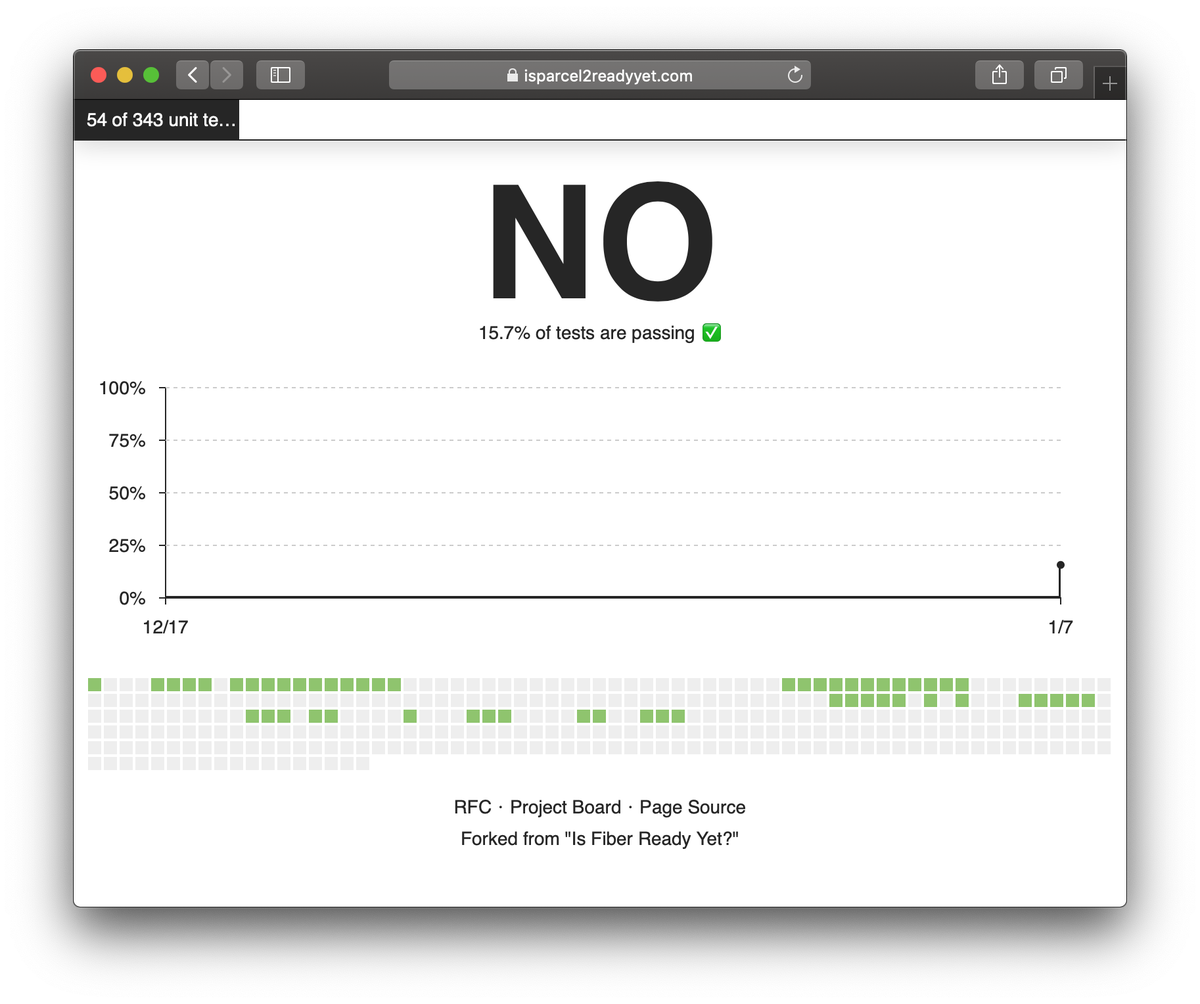The image size is (1200, 1004).
Task: Click the first green test square
Action: [x=95, y=684]
